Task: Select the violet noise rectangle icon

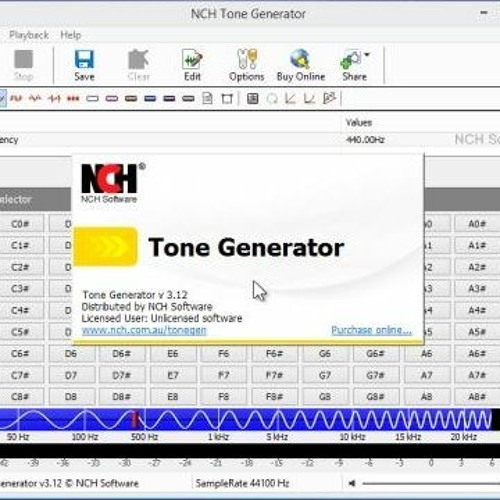Action: [x=169, y=99]
